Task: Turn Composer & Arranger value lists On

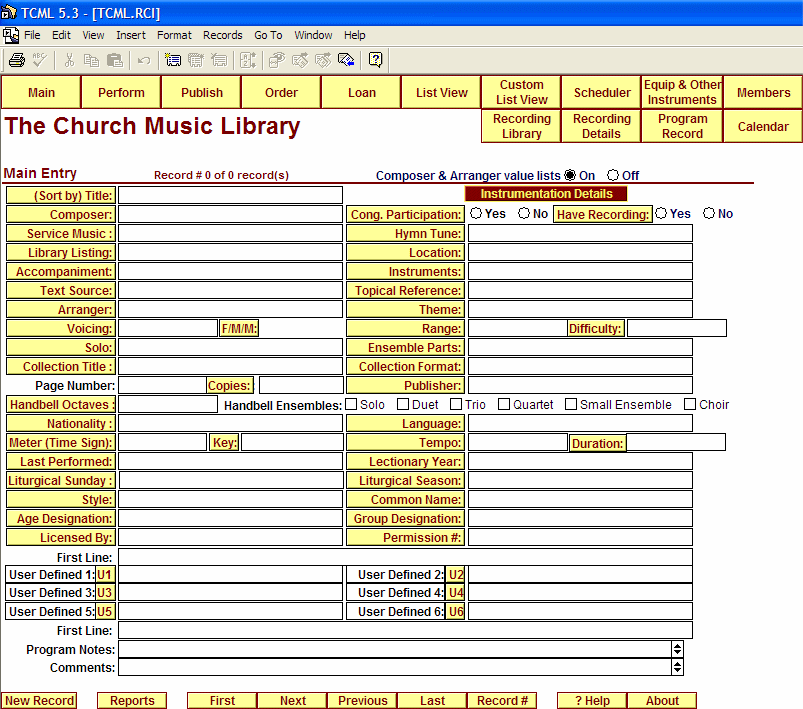Action: click(x=570, y=175)
